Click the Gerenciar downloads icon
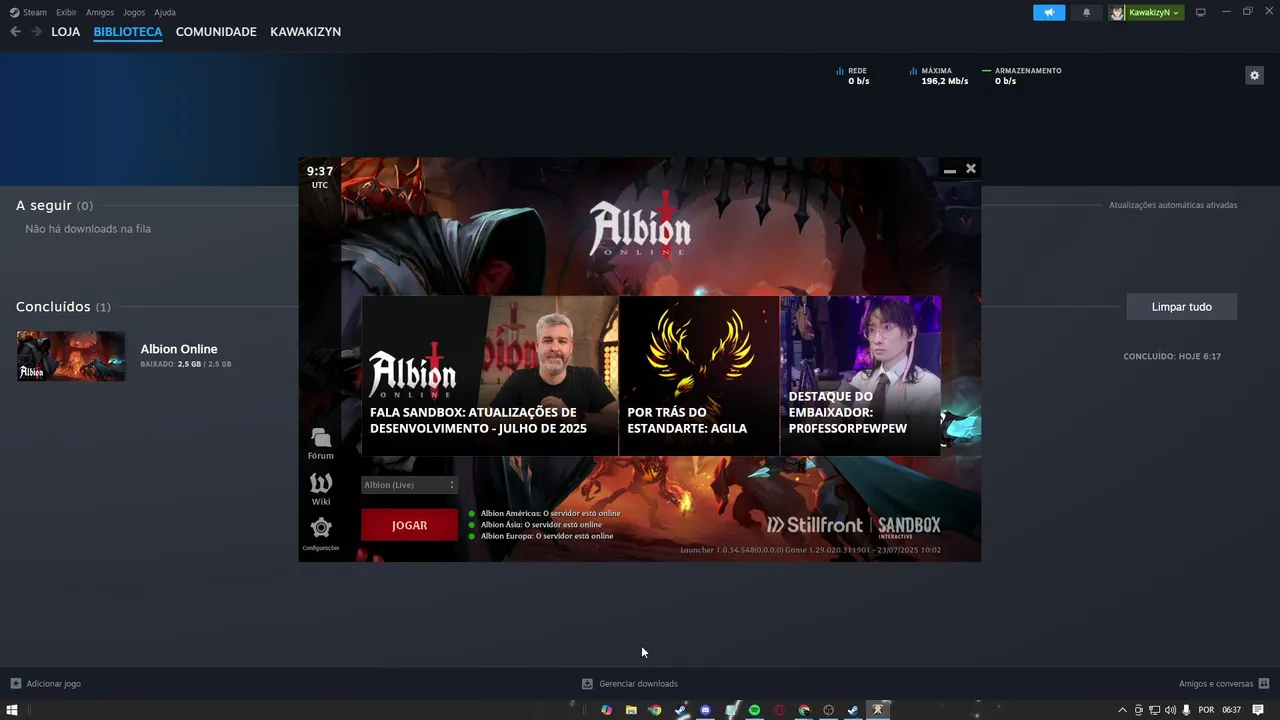The image size is (1280, 720). click(x=587, y=683)
